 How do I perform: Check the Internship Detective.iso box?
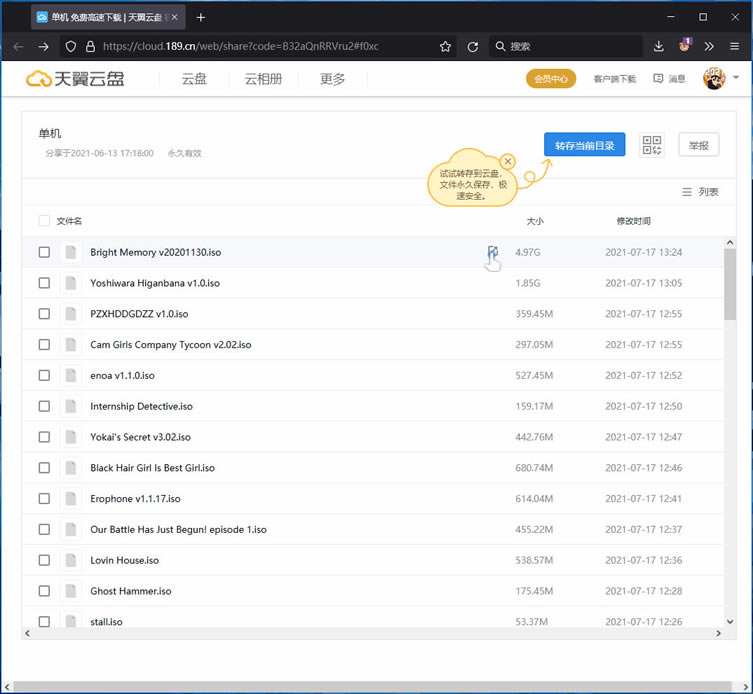44,406
